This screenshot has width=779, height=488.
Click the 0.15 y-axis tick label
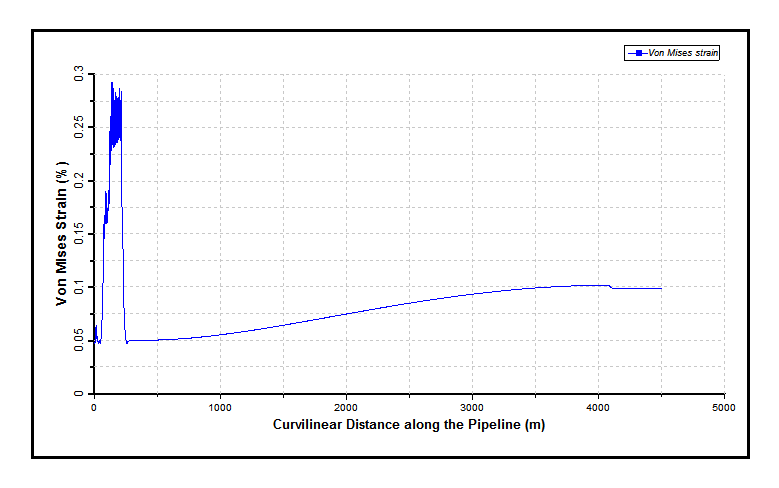pyautogui.click(x=77, y=234)
